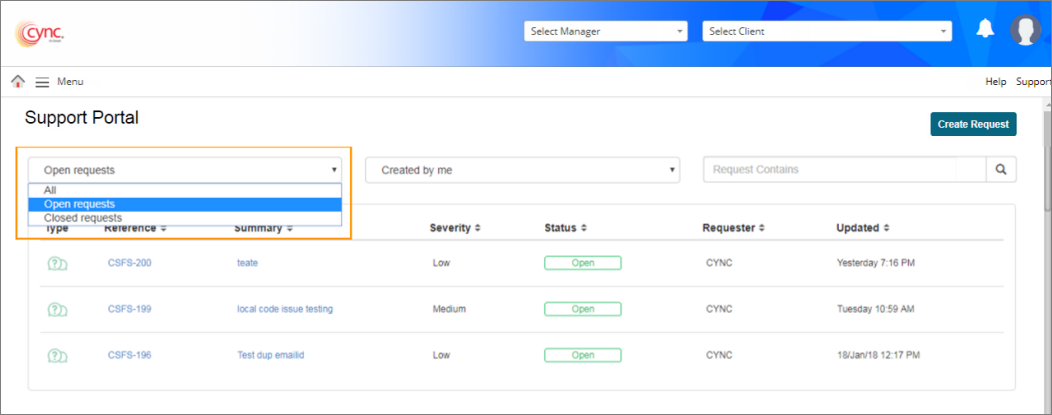Click request type icon for CSFS-200
The image size is (1052, 415).
coord(57,264)
